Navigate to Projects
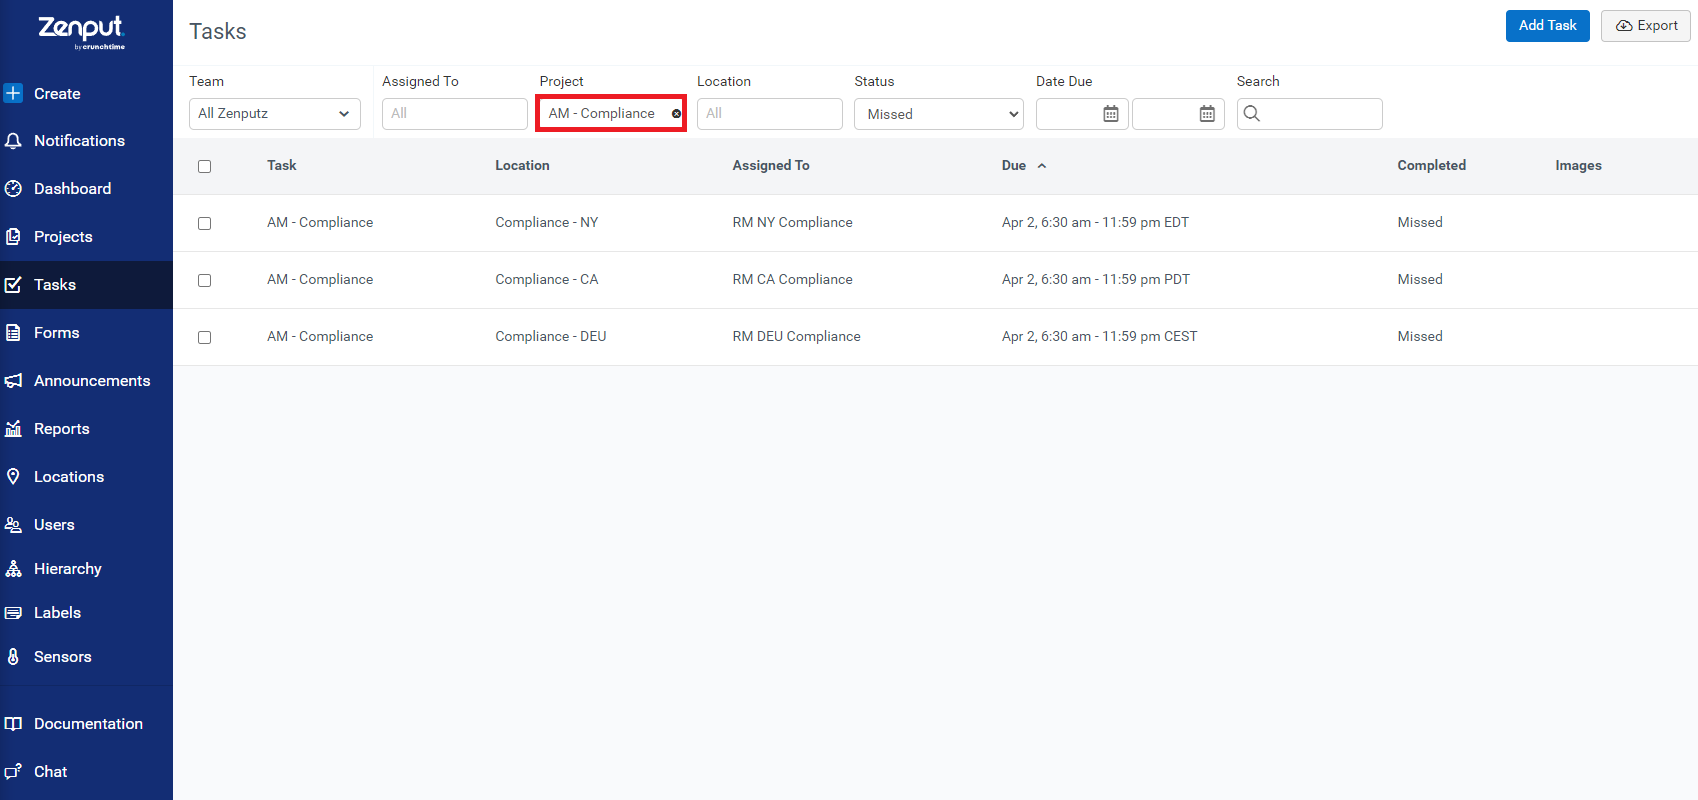 pyautogui.click(x=63, y=237)
